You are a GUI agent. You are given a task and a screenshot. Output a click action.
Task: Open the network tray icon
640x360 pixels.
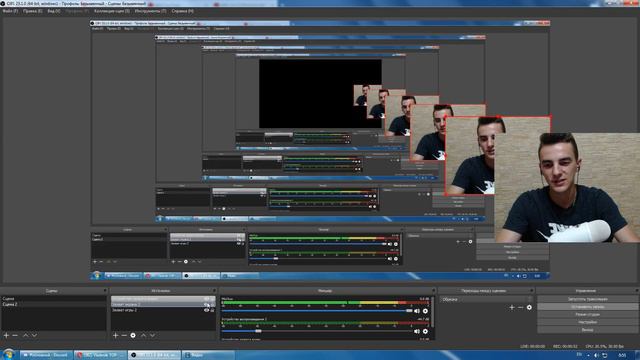pos(605,356)
